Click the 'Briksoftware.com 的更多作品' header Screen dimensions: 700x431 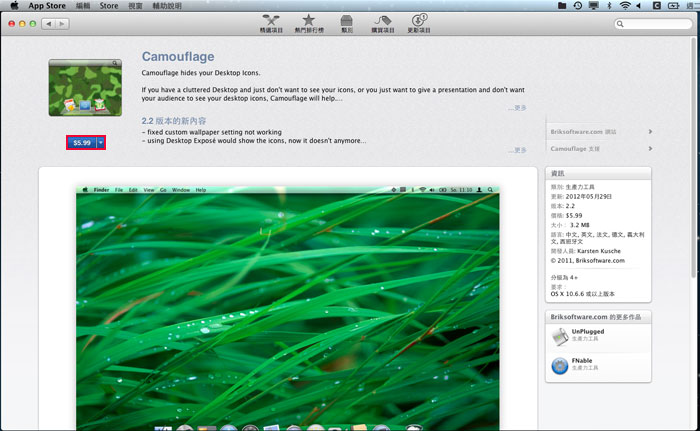(598, 317)
